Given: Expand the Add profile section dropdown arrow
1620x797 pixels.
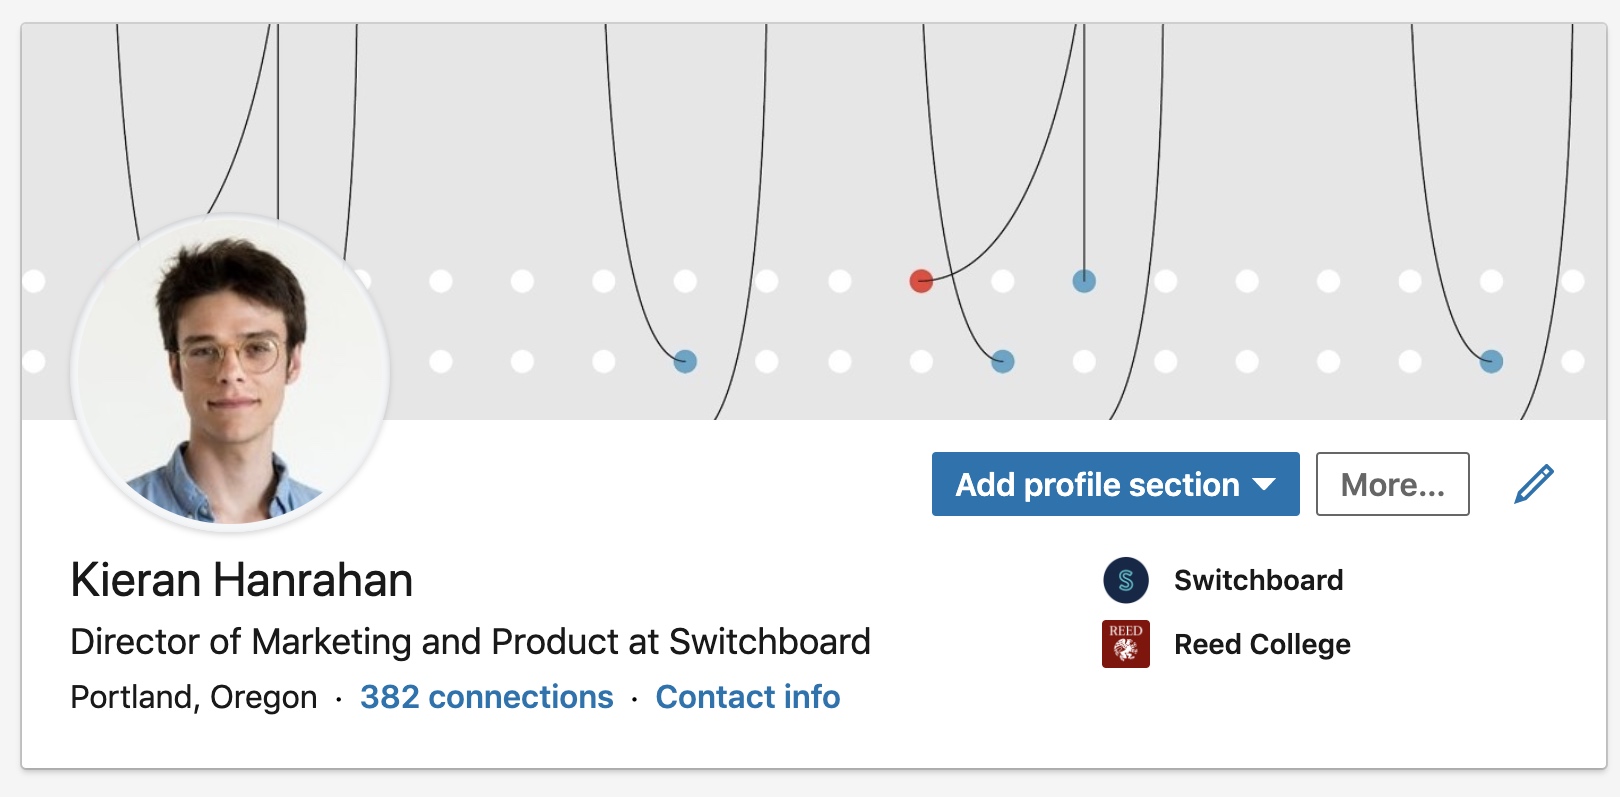Looking at the screenshot, I should [x=1265, y=484].
